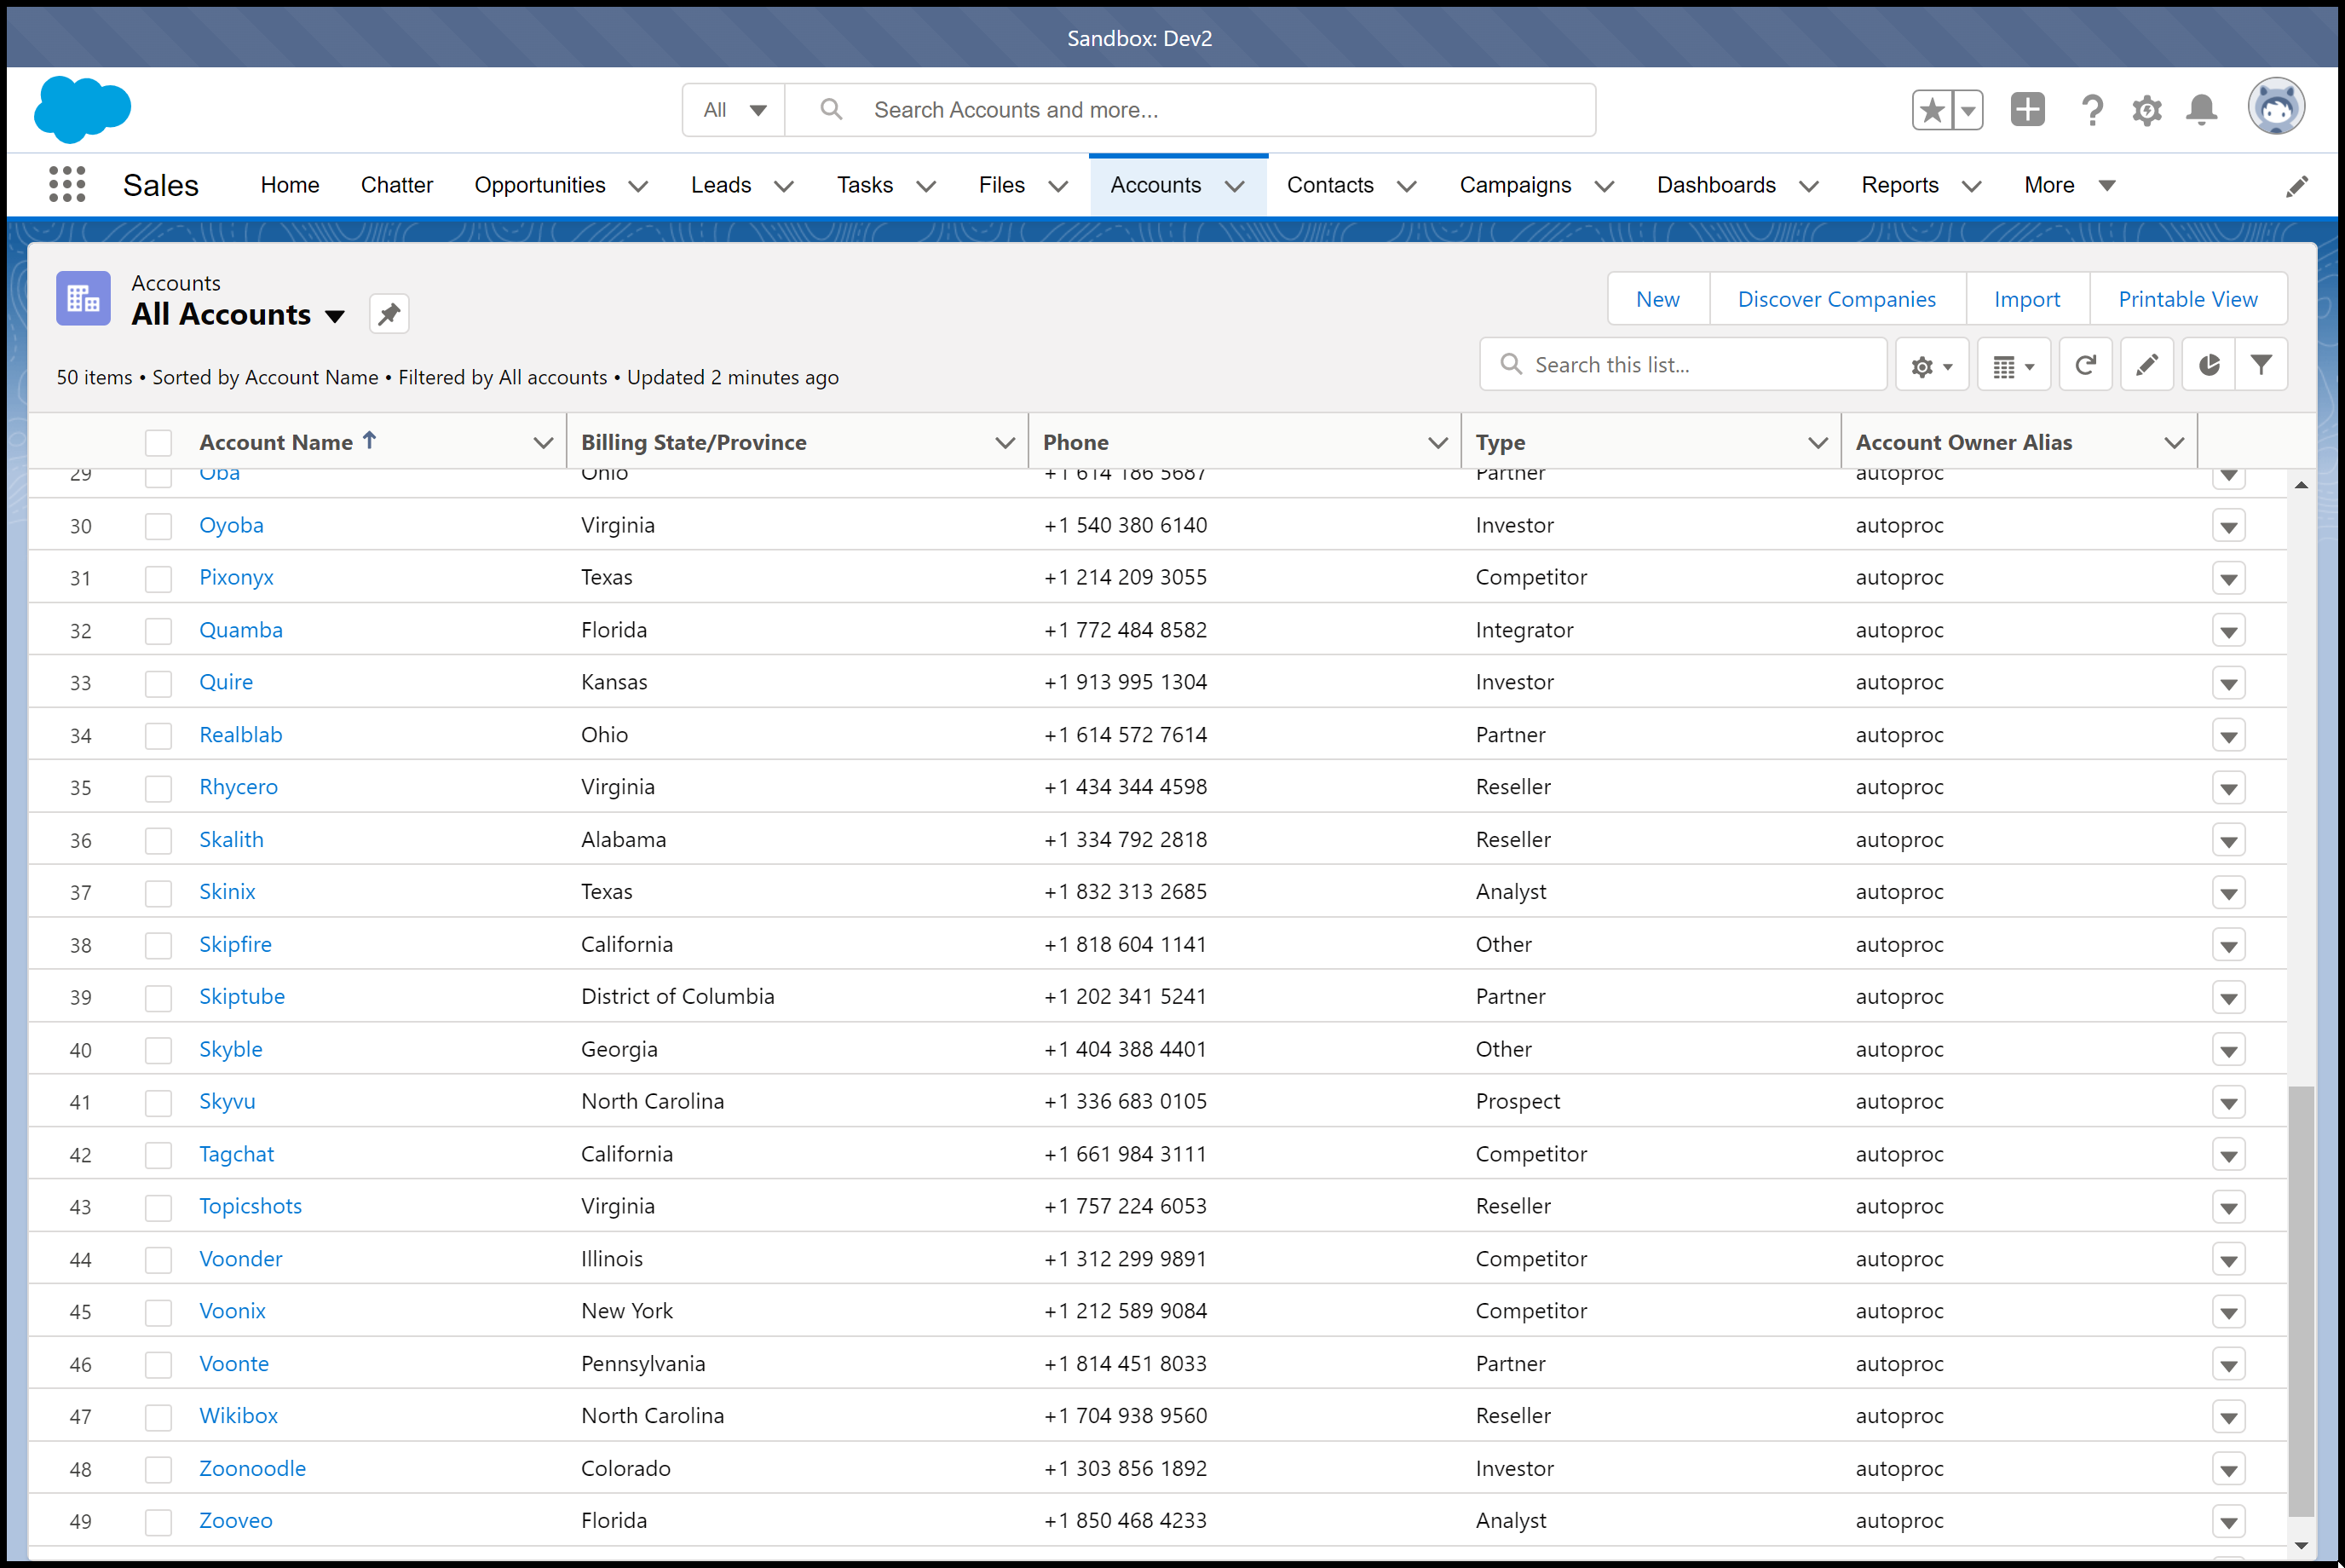The image size is (2345, 1568).
Task: Switch to the Chatter tab
Action: (397, 185)
